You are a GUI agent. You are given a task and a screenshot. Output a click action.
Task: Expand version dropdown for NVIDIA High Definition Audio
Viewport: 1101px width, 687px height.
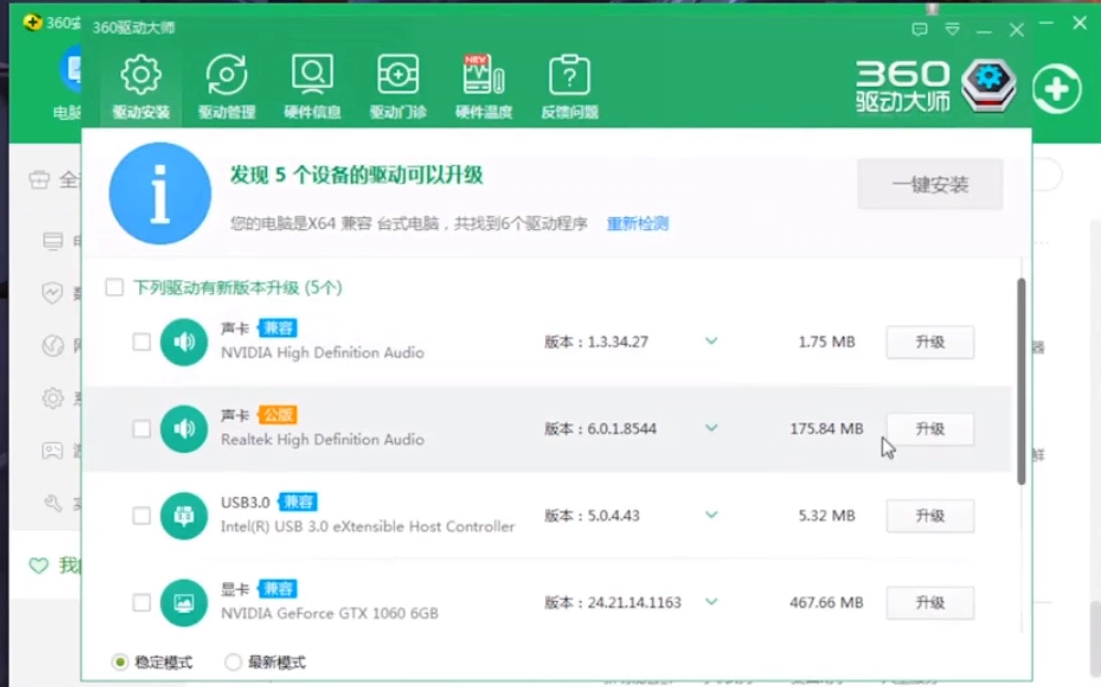pos(711,342)
